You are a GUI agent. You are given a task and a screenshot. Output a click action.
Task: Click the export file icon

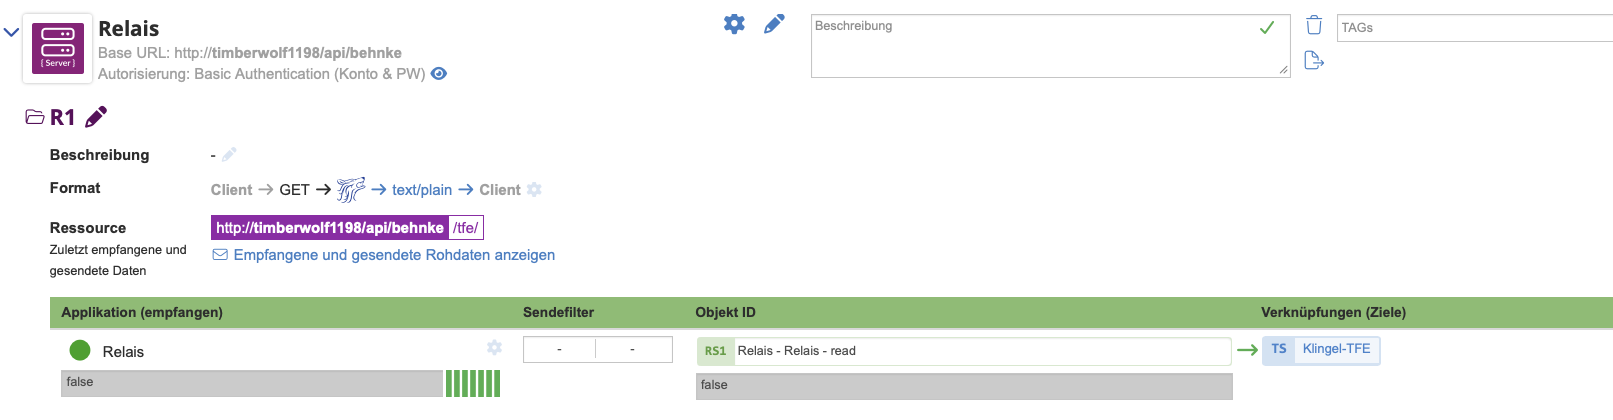coord(1314,61)
